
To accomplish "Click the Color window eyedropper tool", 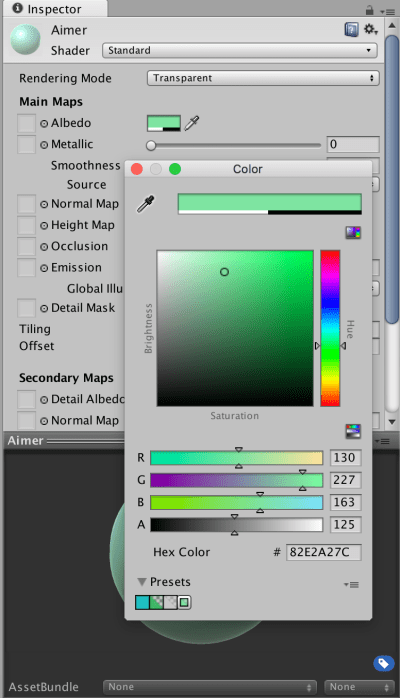I will (x=145, y=203).
